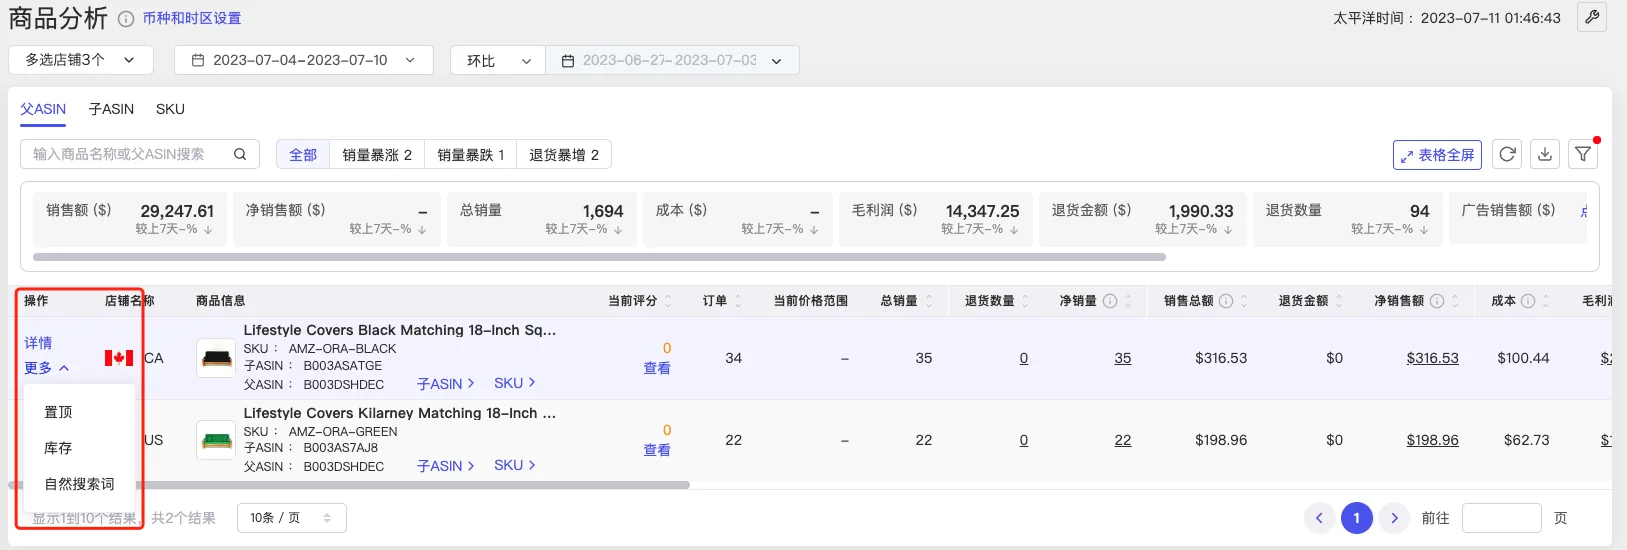Click 表格全屏 button

click(x=1437, y=155)
